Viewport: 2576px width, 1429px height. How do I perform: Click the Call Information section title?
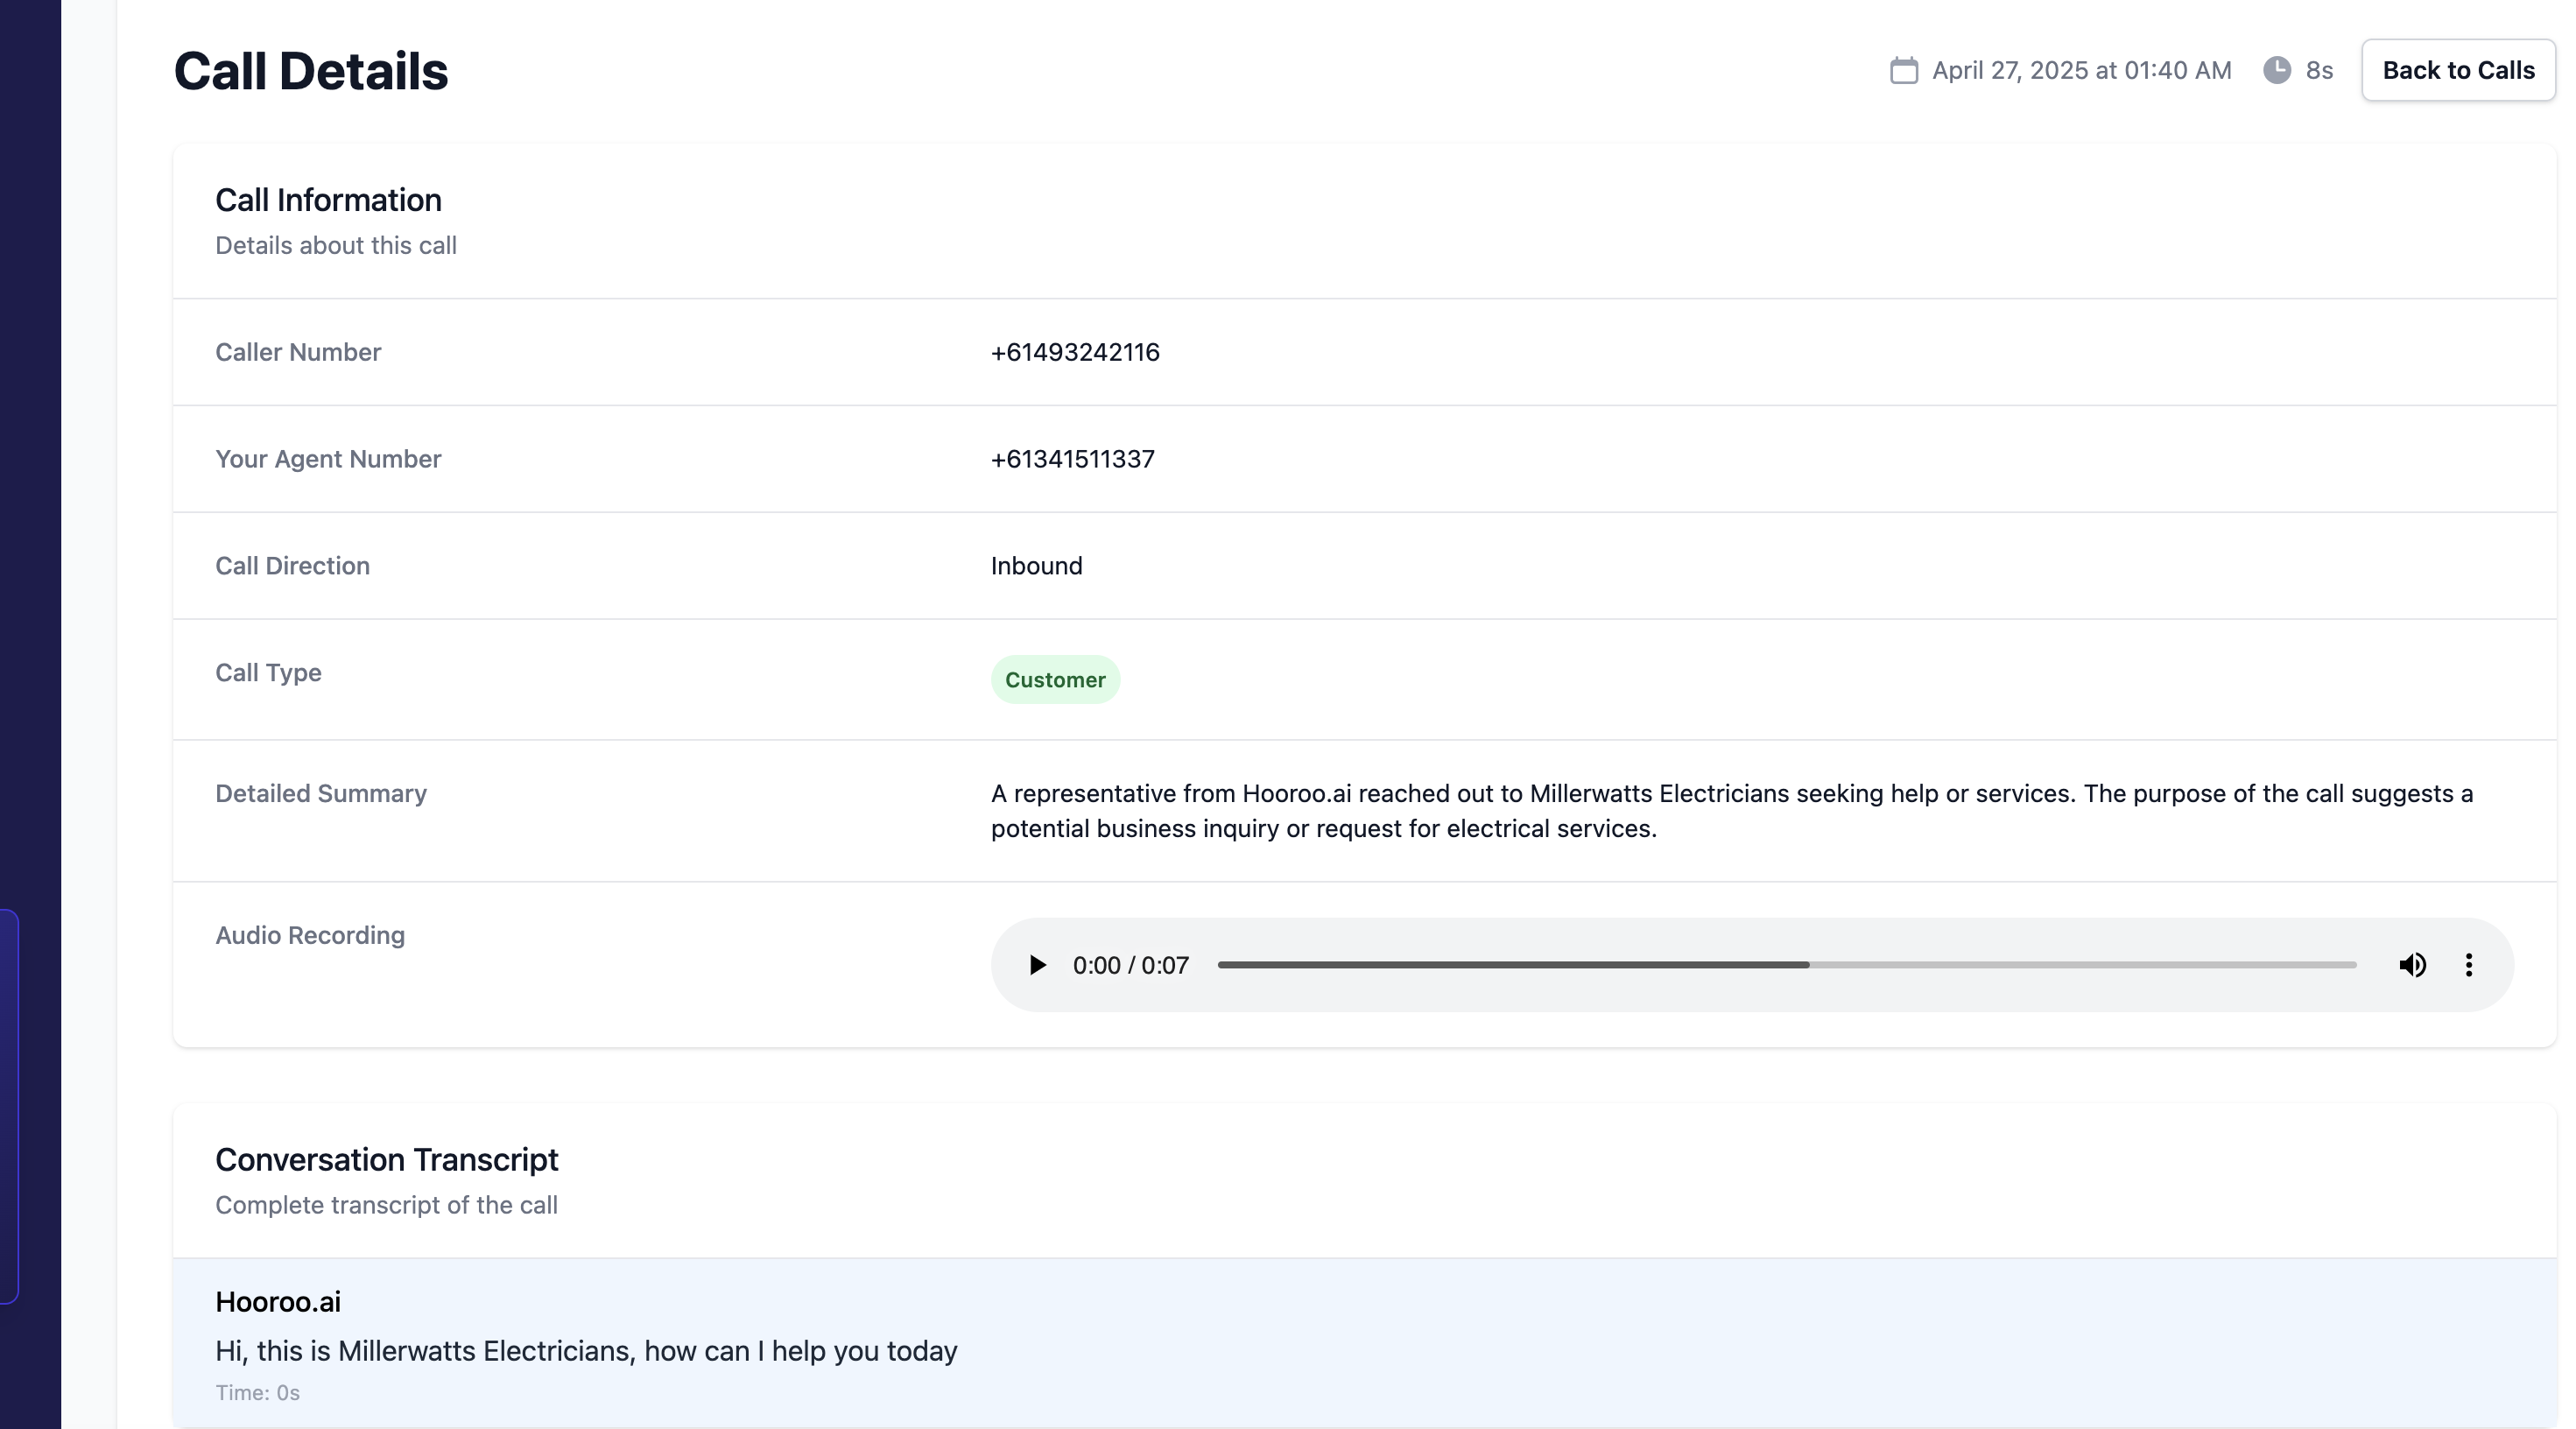coord(328,200)
